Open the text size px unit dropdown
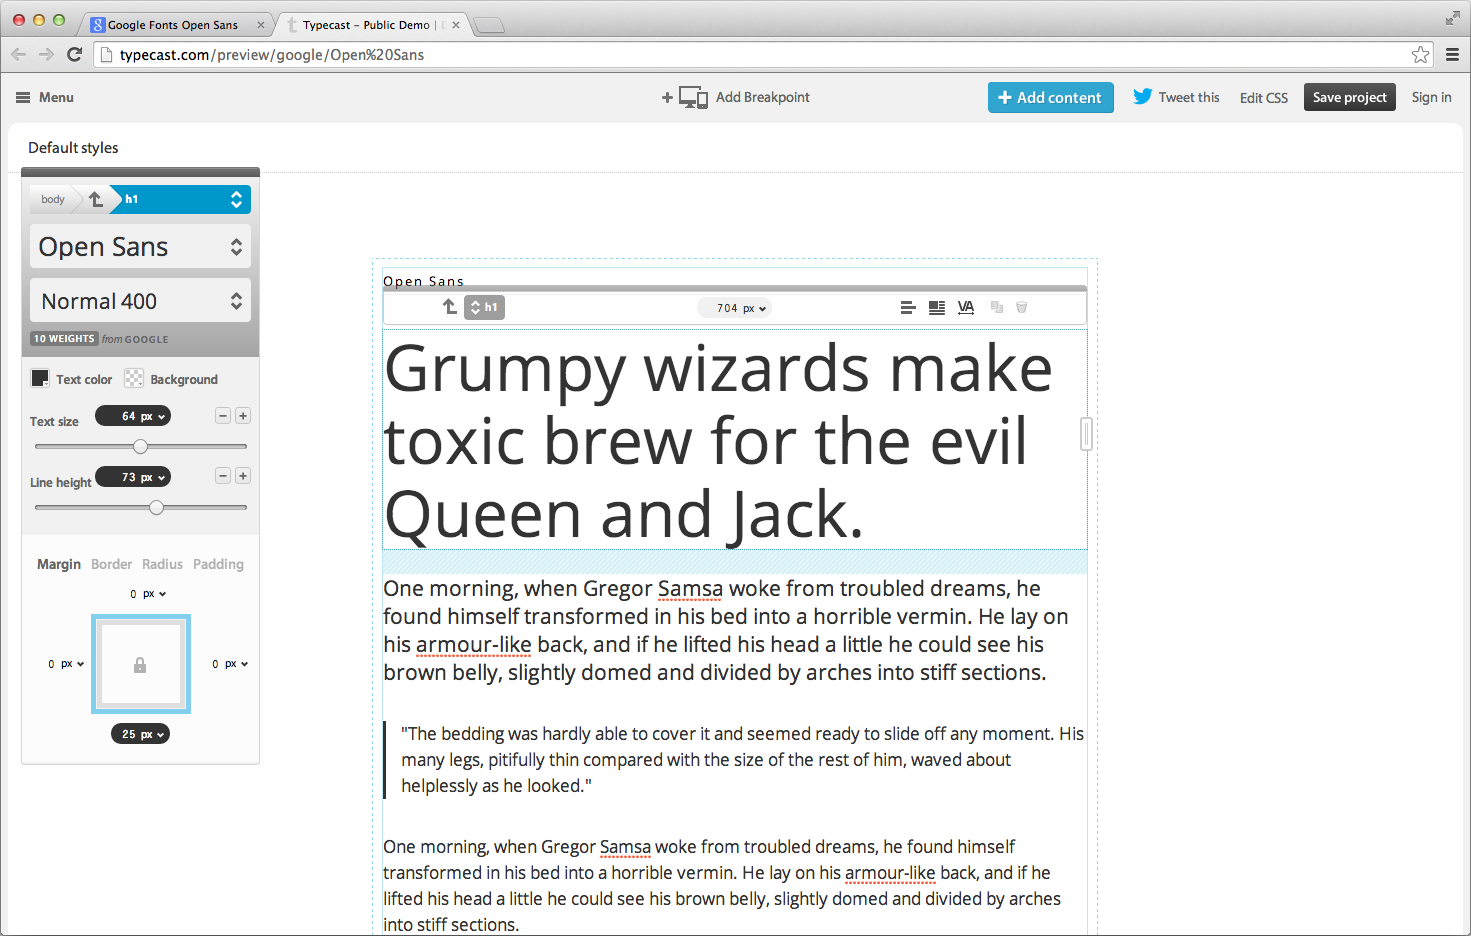Viewport: 1471px width, 936px height. click(133, 416)
